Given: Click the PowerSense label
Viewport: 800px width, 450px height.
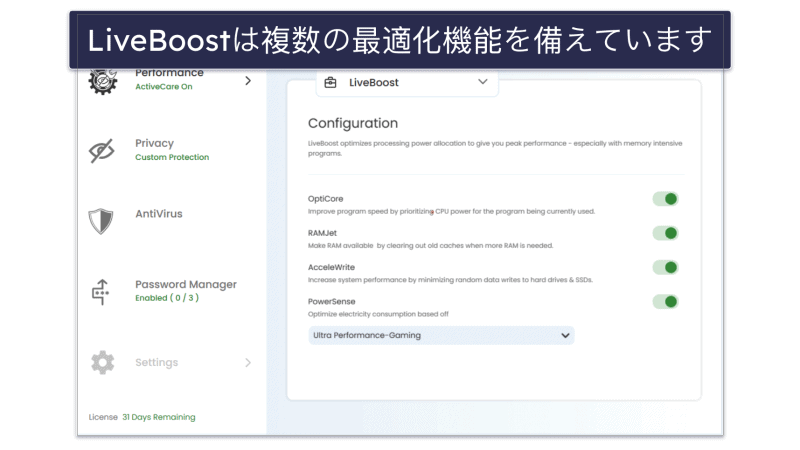Looking at the screenshot, I should point(332,301).
